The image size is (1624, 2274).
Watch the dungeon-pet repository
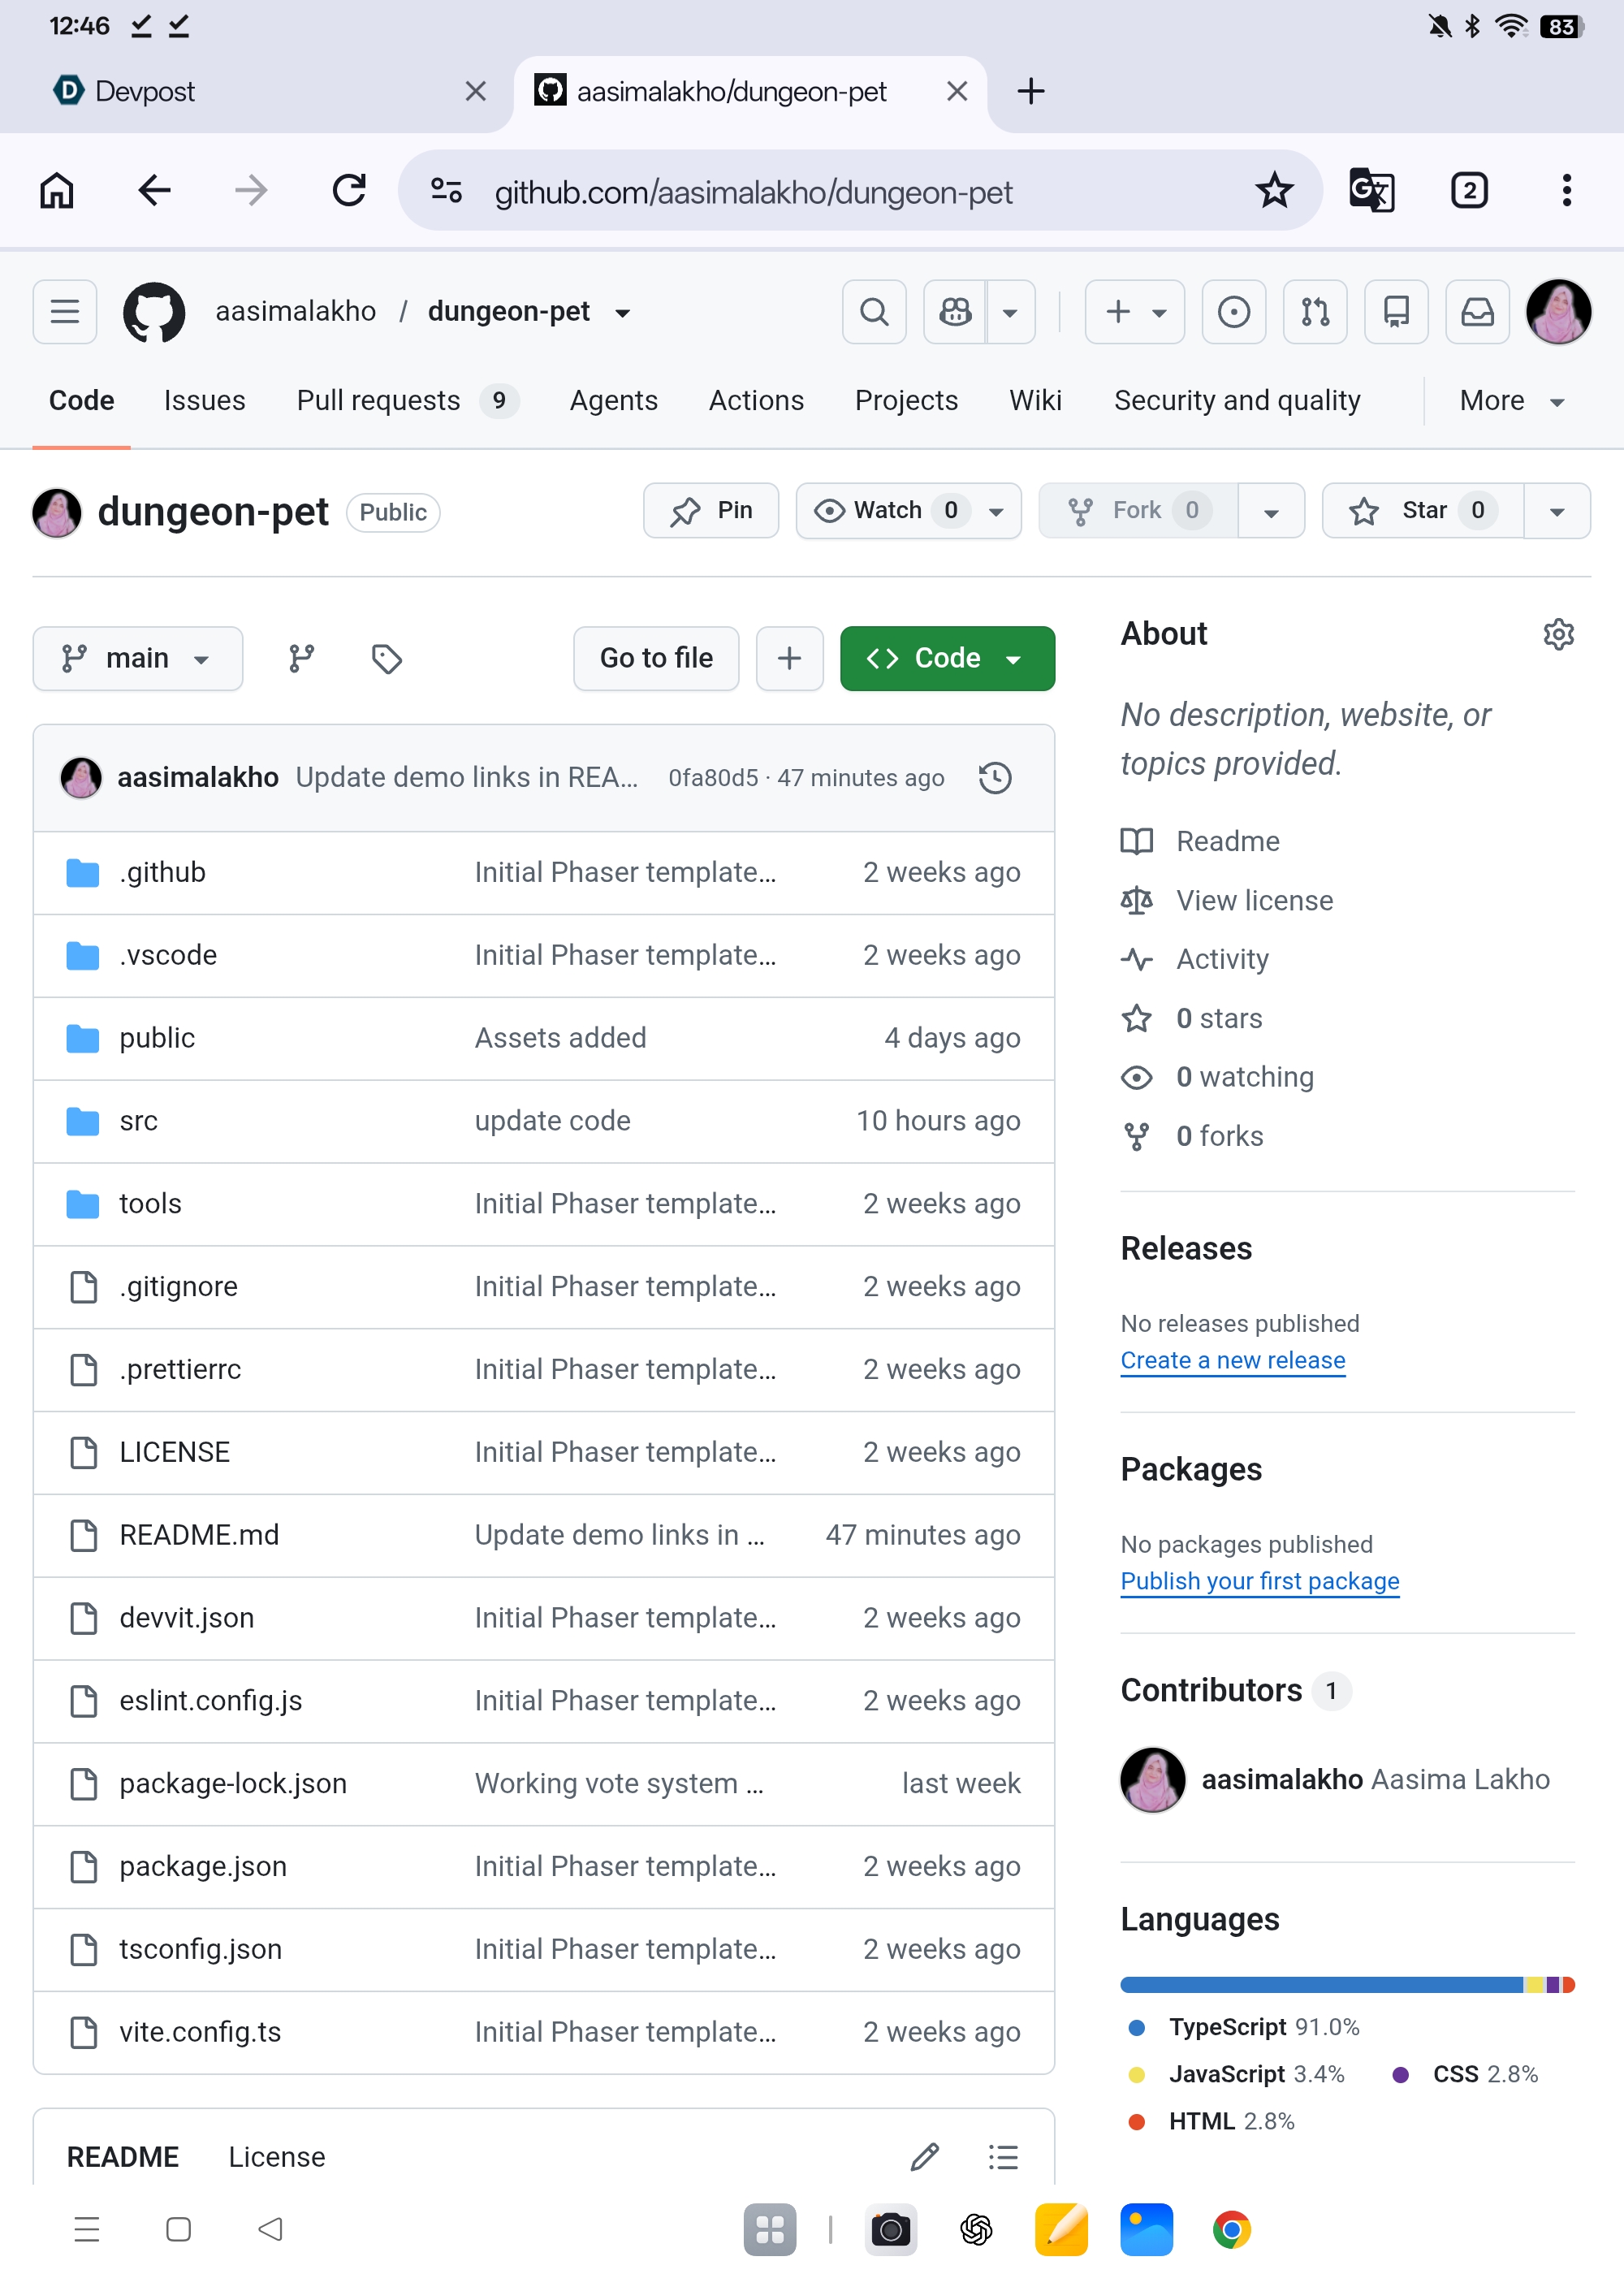click(908, 511)
